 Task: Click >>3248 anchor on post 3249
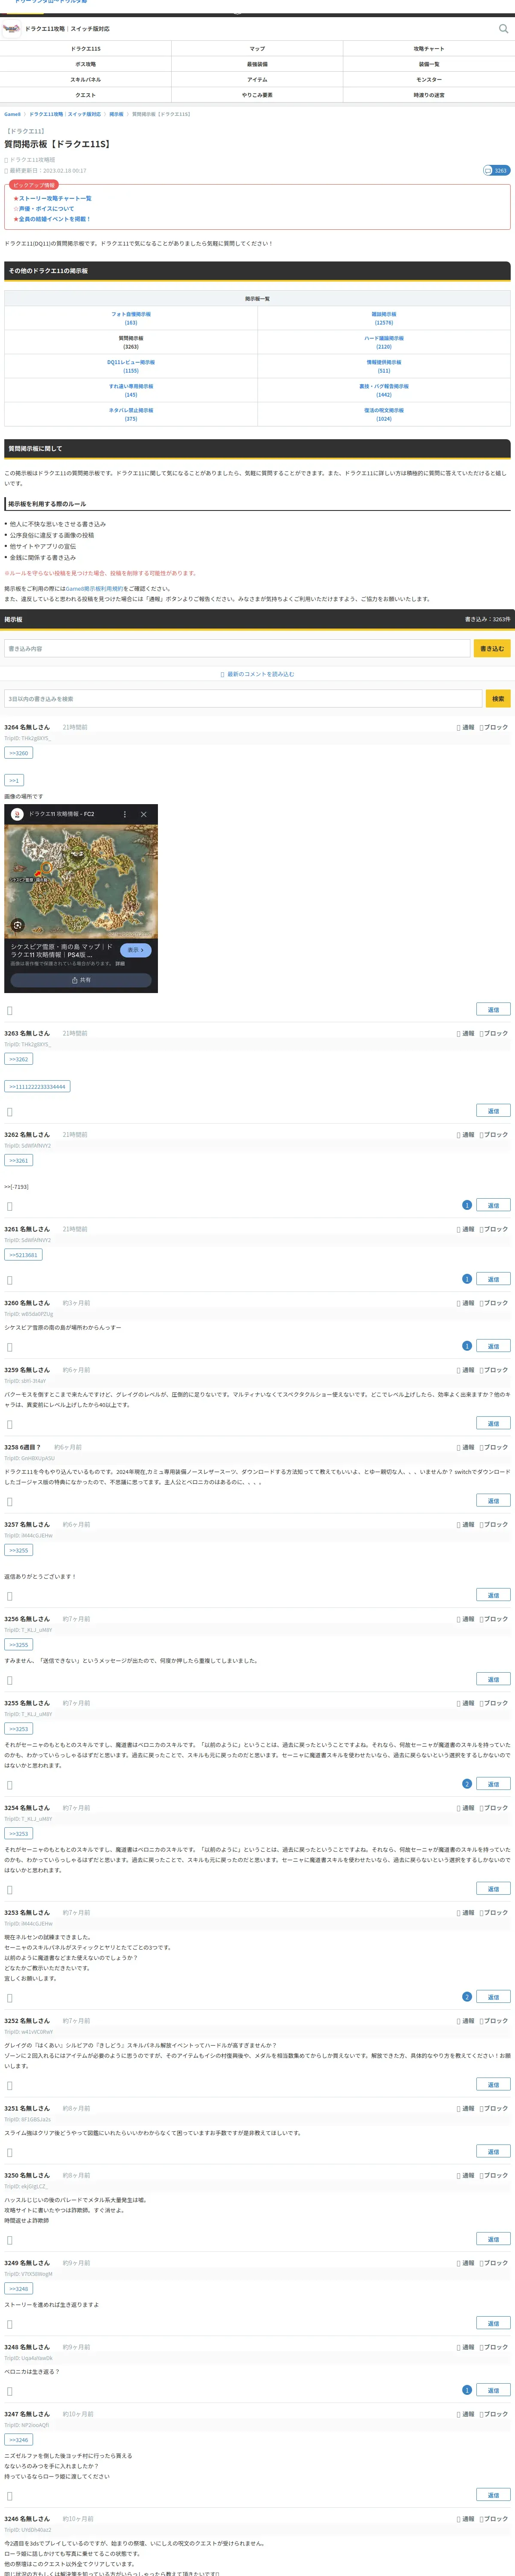19,2288
